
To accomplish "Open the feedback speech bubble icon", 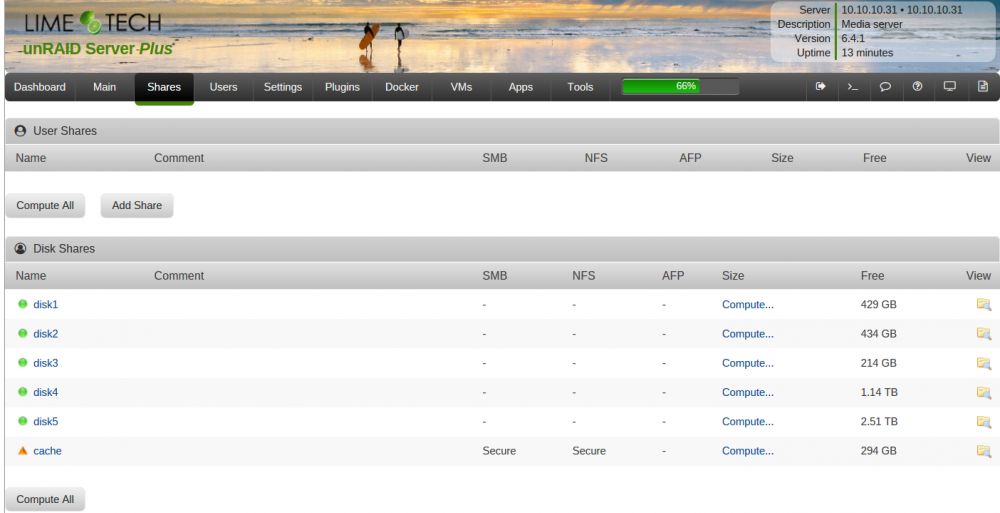I will point(885,86).
